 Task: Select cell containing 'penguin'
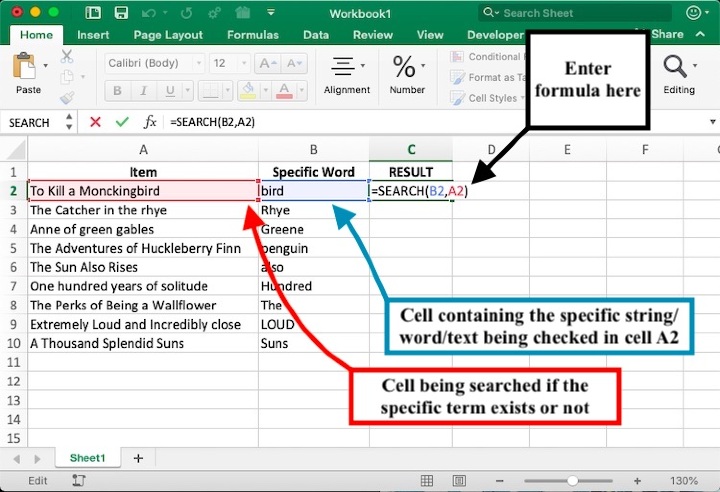point(314,249)
